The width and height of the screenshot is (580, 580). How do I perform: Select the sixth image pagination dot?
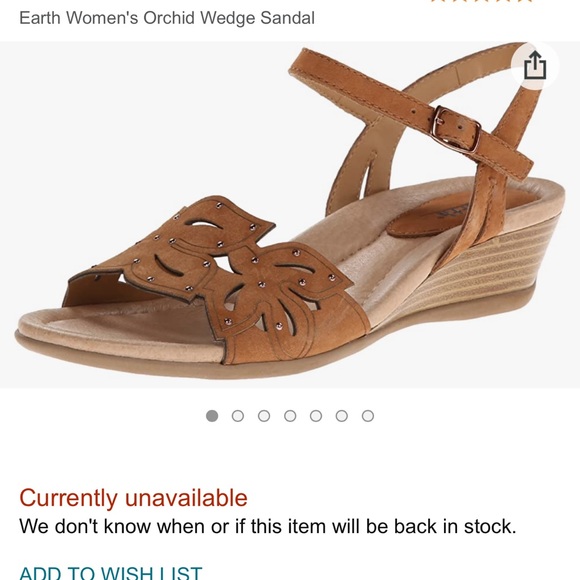pos(342,416)
